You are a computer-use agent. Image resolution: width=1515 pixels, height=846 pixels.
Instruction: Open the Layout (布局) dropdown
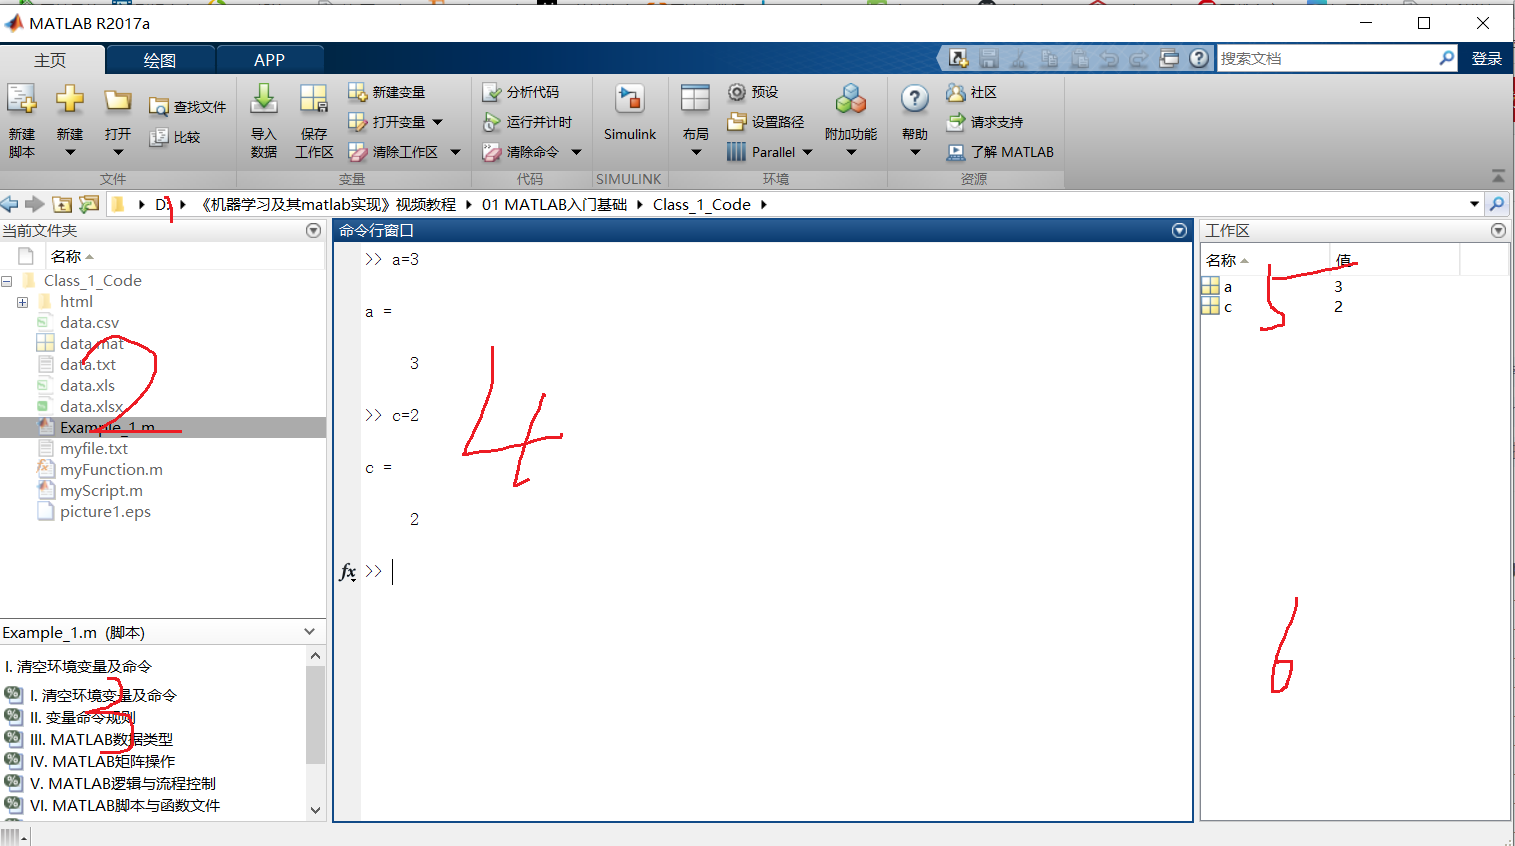(696, 152)
